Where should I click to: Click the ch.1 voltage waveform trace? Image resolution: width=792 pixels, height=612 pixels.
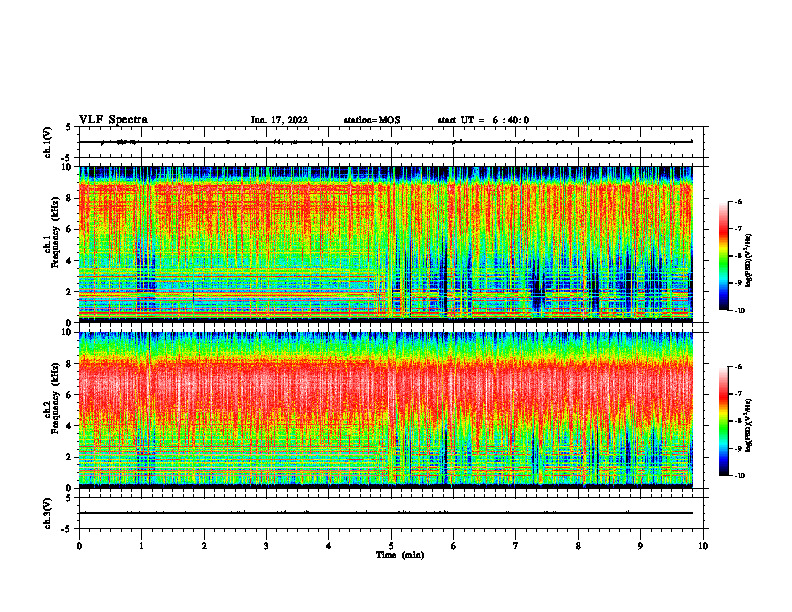coord(386,142)
